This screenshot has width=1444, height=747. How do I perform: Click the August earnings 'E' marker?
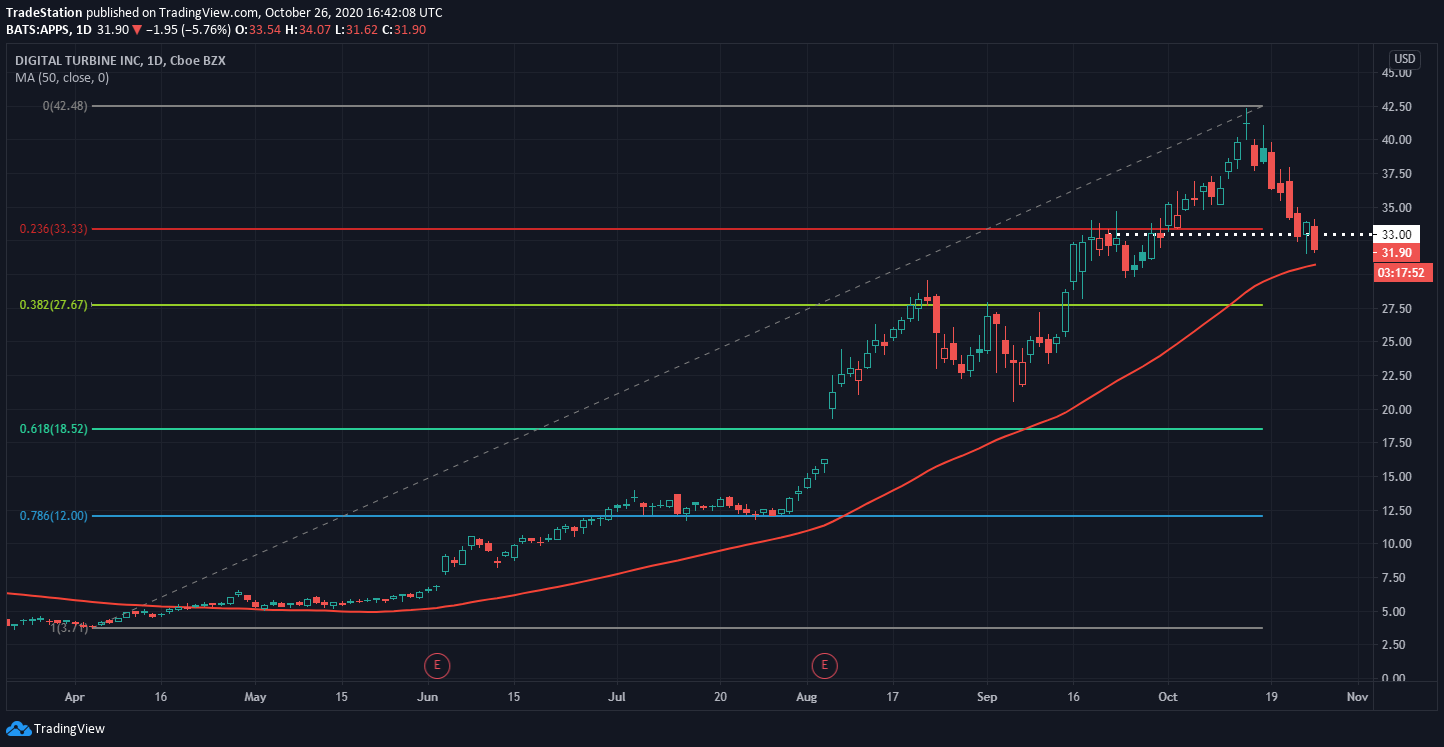tap(825, 664)
